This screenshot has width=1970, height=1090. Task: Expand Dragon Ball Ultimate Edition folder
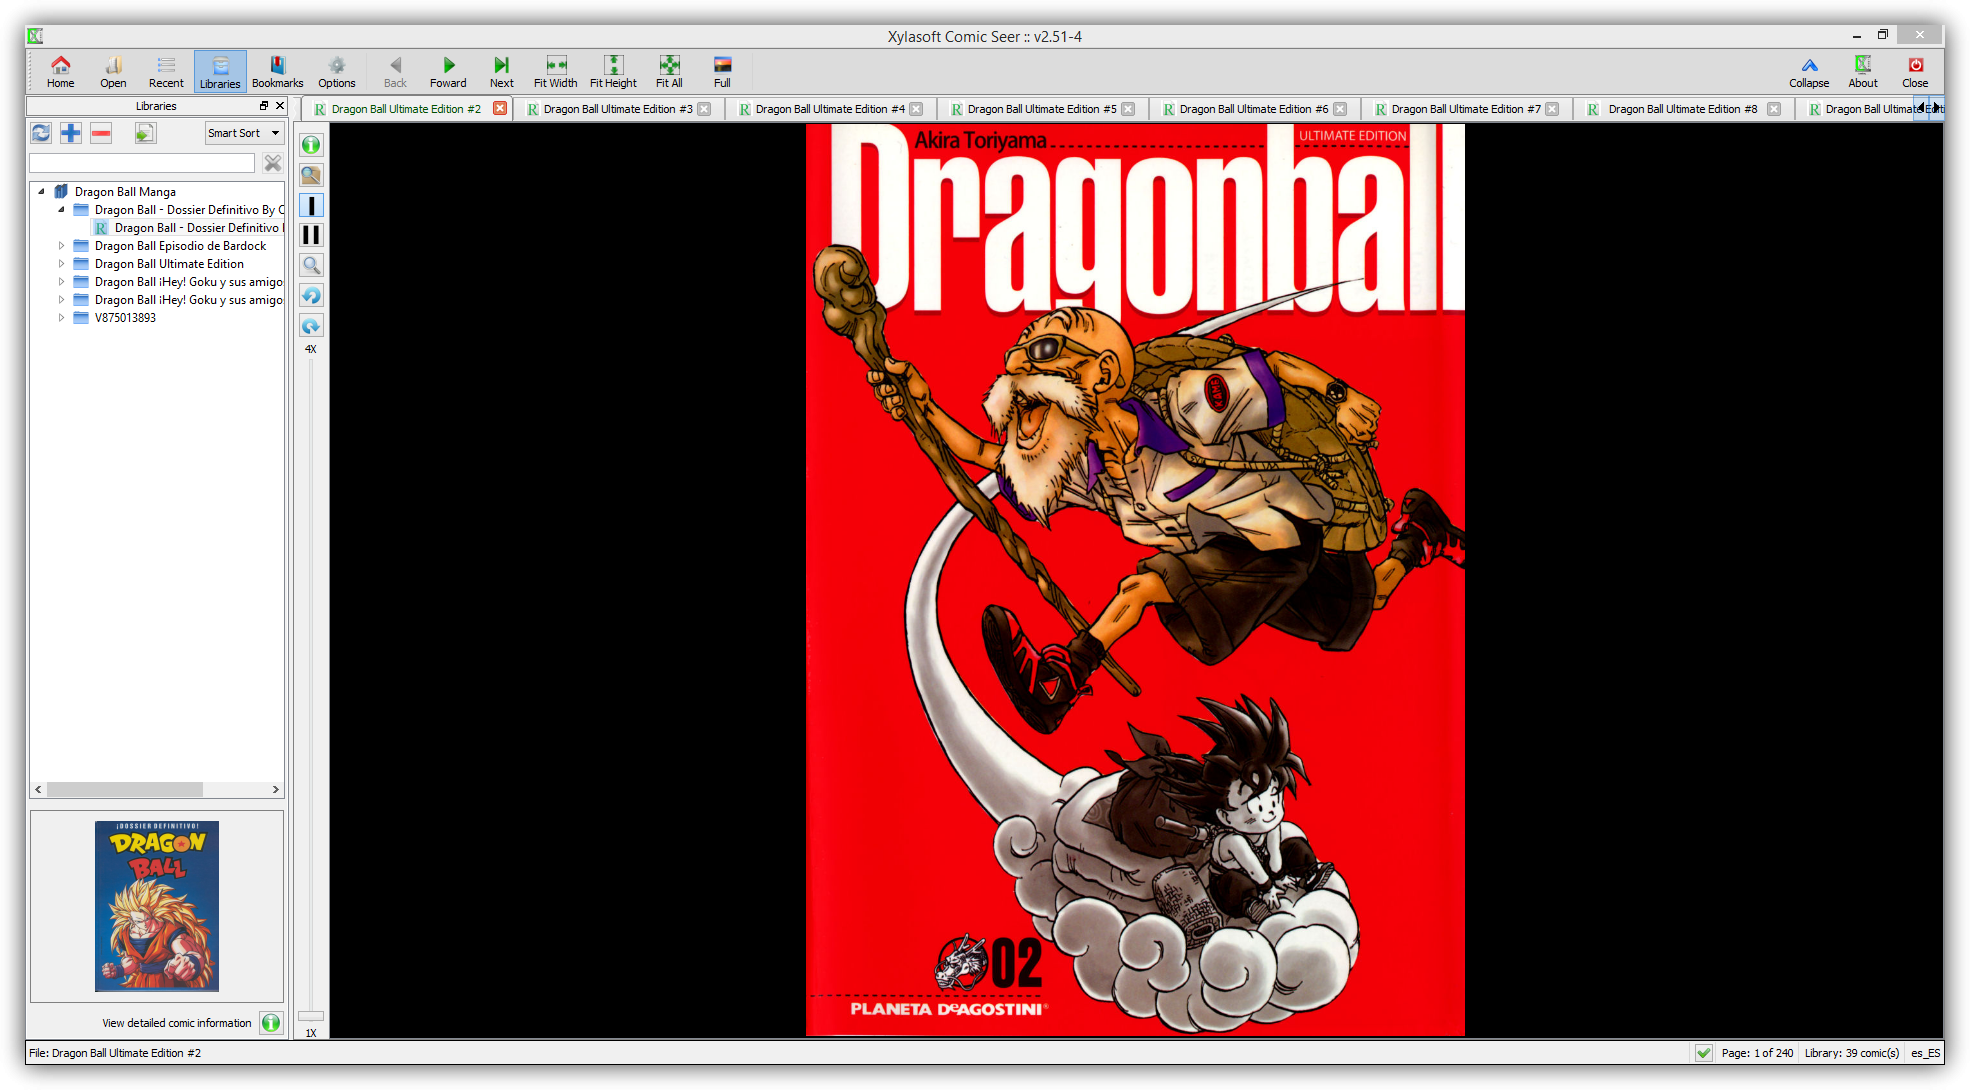pos(61,264)
